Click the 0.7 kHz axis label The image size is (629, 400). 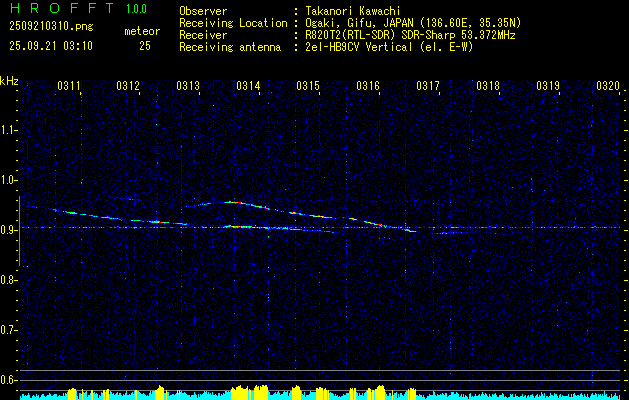tap(8, 331)
